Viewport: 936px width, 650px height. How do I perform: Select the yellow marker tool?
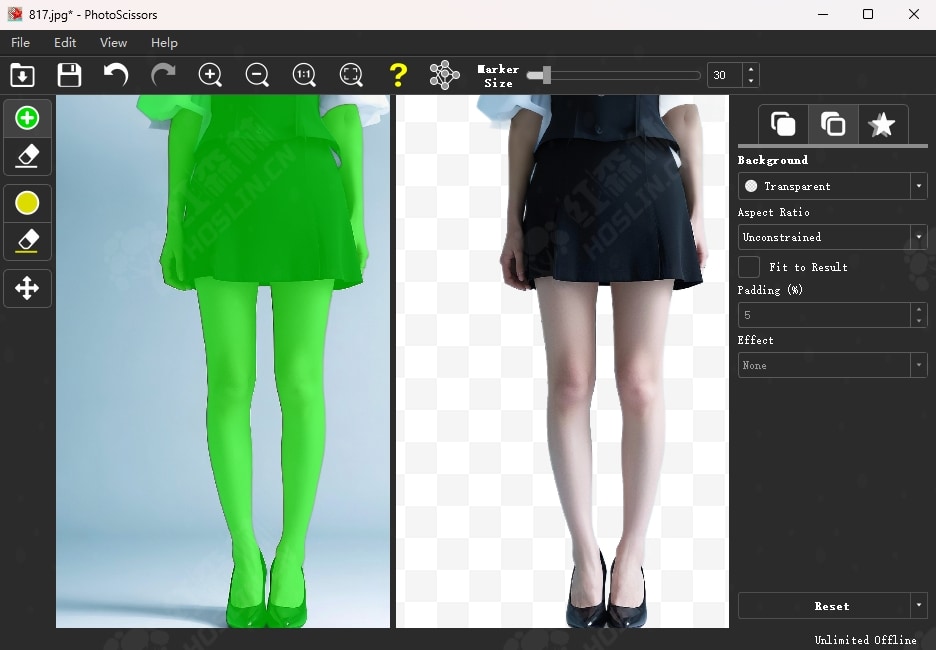27,204
